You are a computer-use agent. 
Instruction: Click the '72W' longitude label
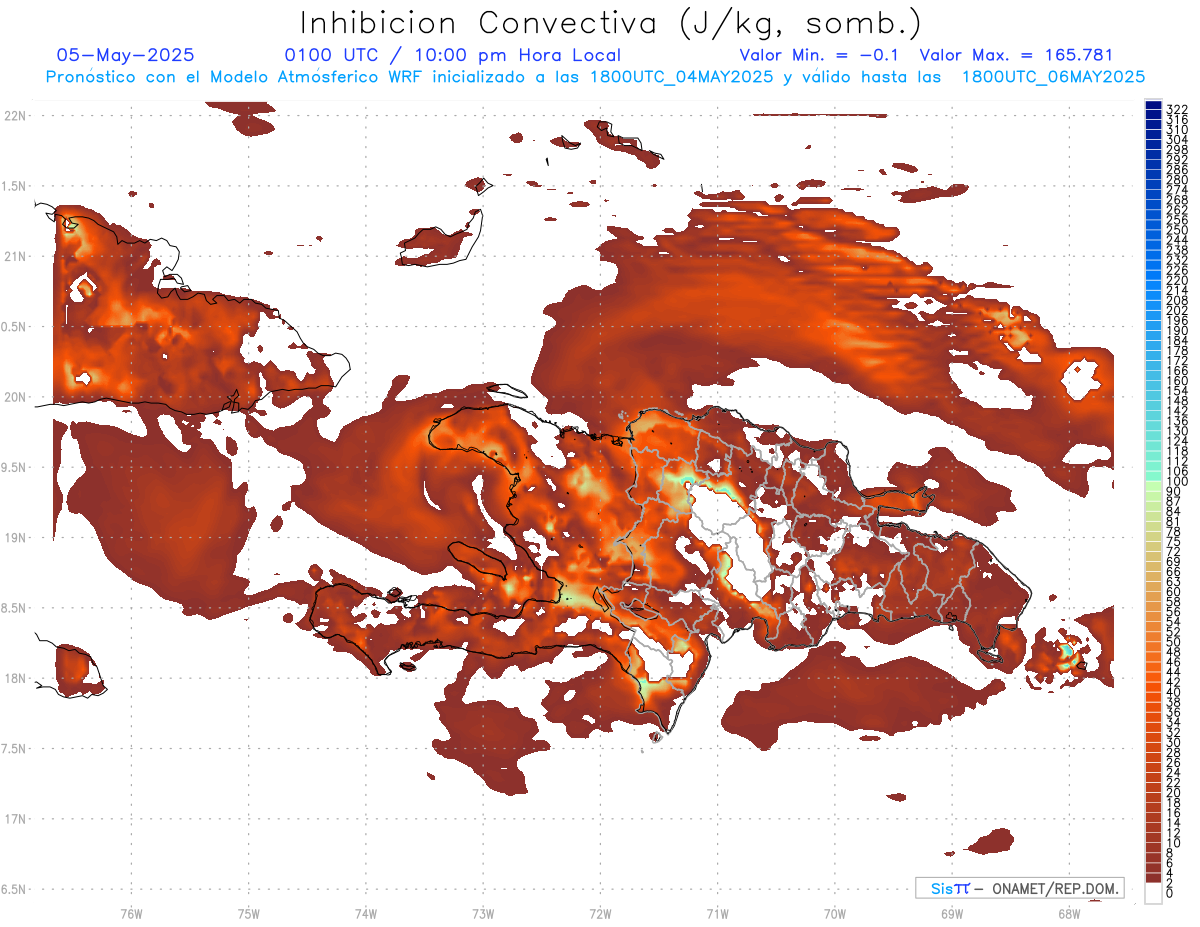[601, 913]
